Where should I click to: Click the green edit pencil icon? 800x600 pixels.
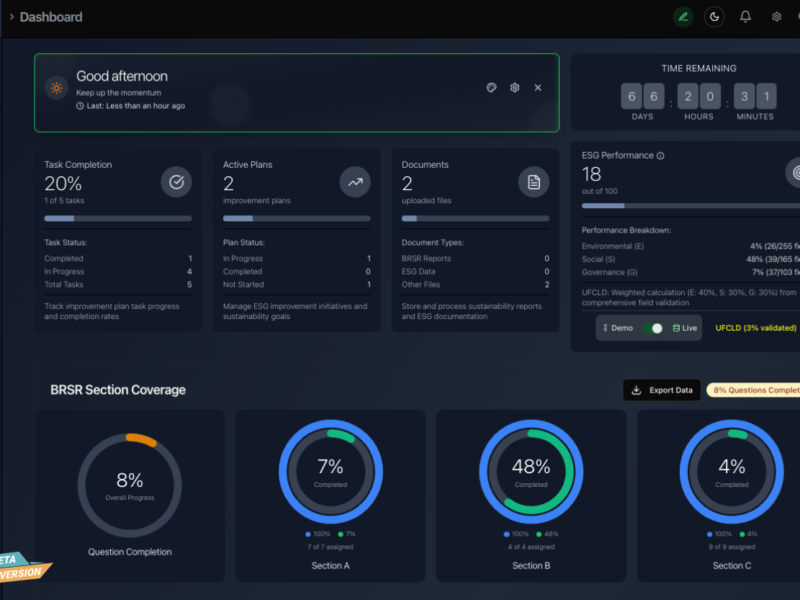[x=683, y=16]
